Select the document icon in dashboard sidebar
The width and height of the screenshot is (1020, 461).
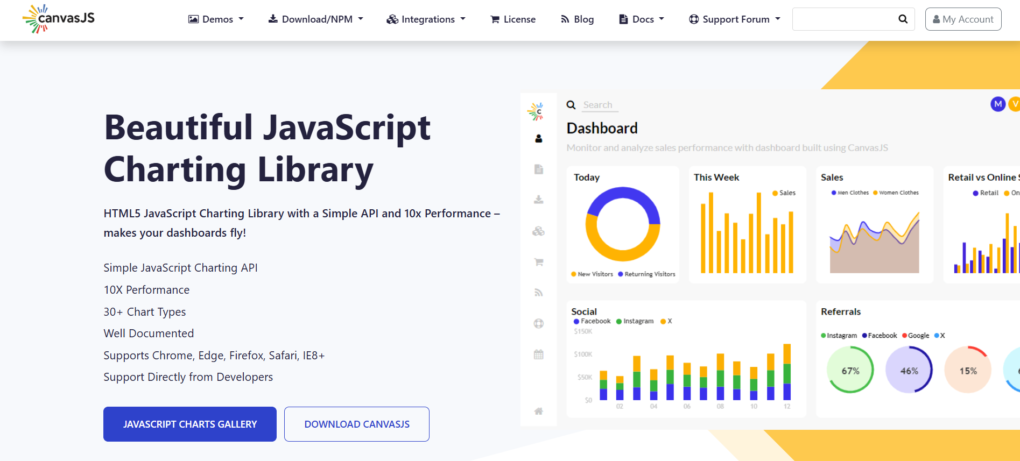pos(538,169)
